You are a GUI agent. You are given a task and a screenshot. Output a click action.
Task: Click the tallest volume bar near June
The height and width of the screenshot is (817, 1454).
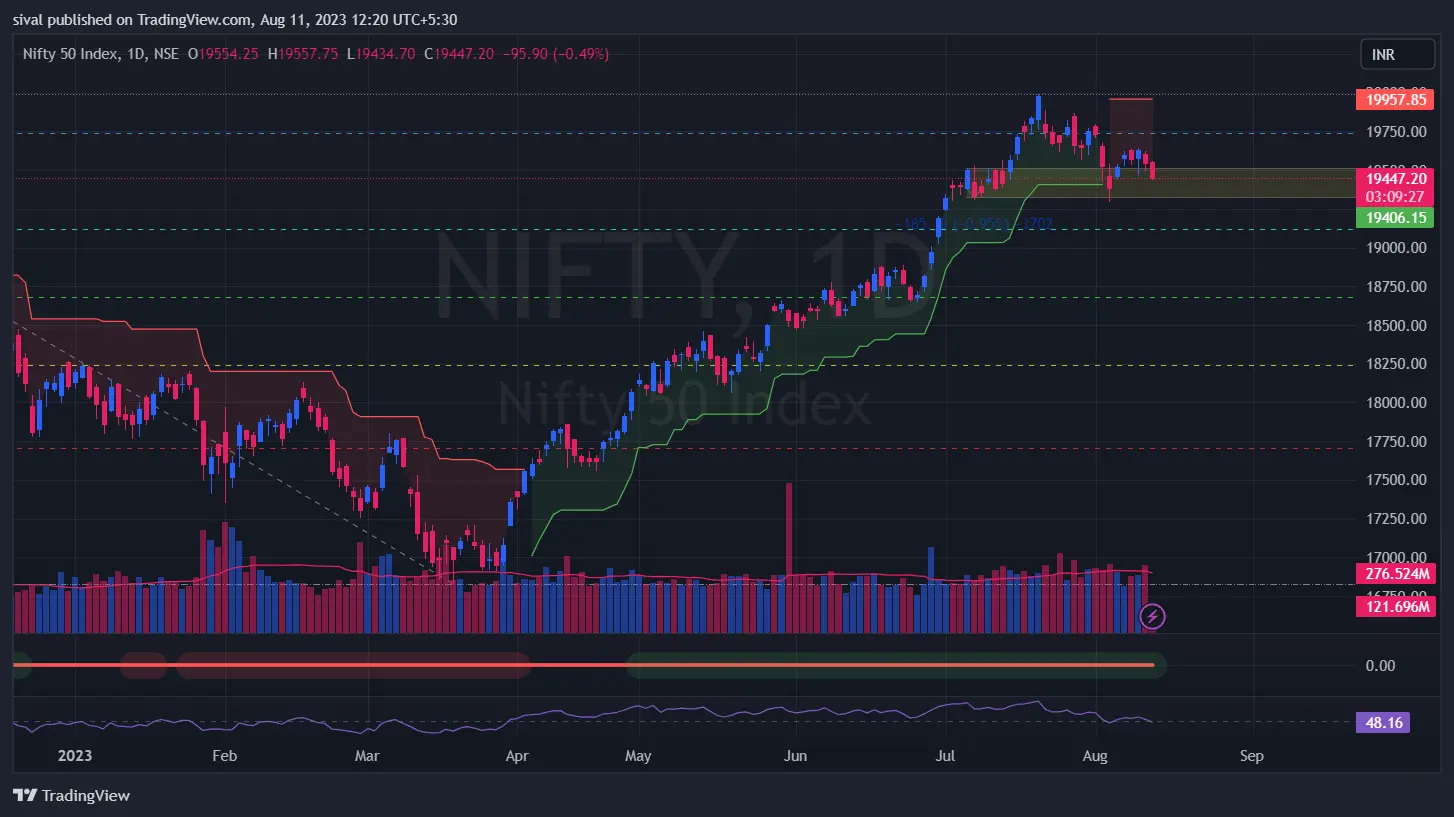click(x=789, y=558)
